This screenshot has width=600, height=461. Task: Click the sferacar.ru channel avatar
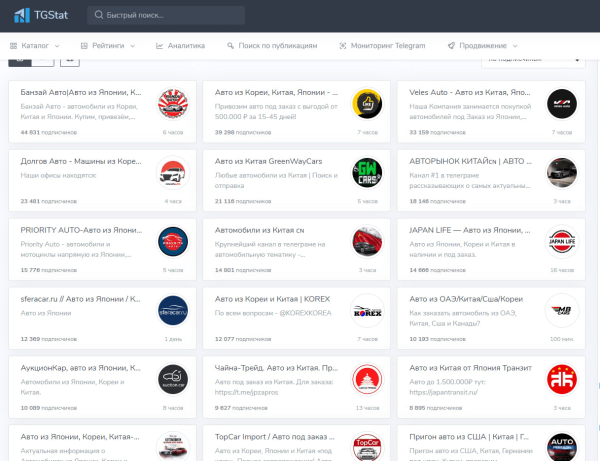point(173,310)
